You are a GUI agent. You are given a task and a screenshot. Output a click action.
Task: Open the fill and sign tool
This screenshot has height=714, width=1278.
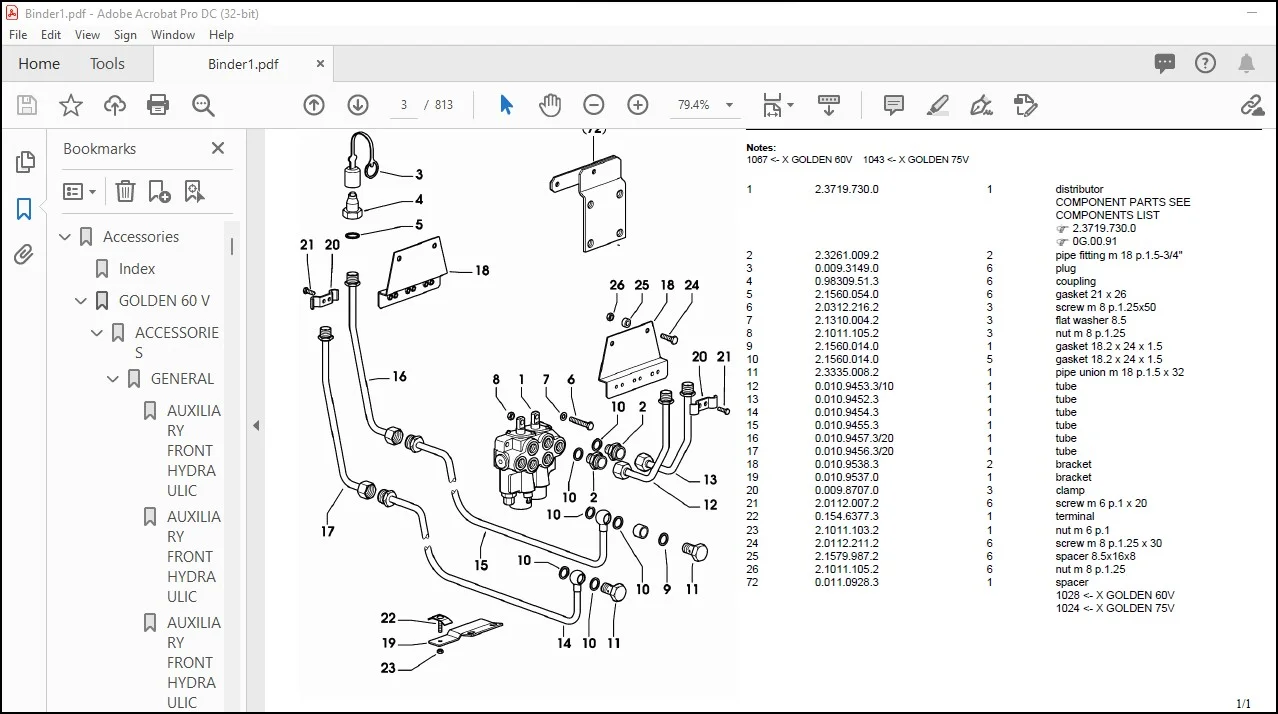click(981, 104)
